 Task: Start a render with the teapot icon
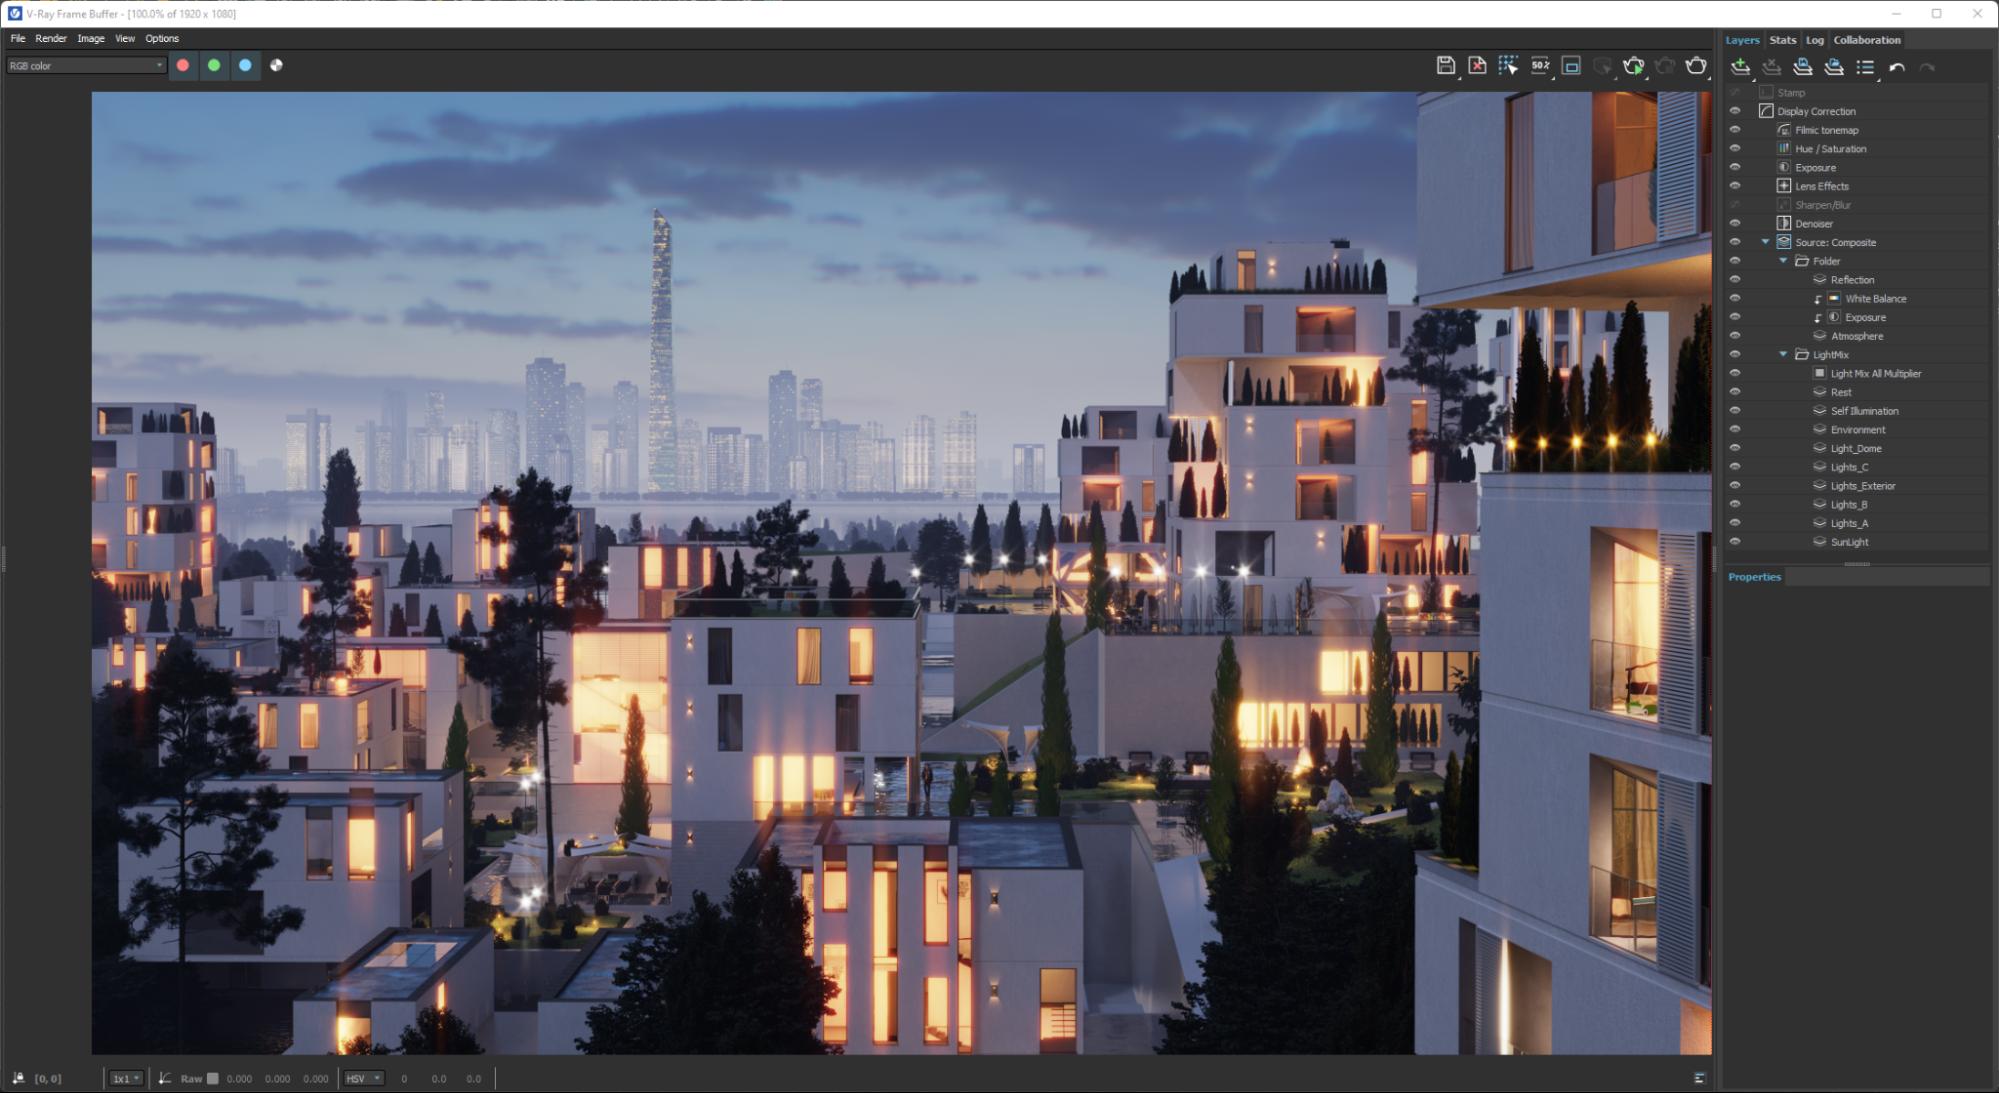(1635, 65)
